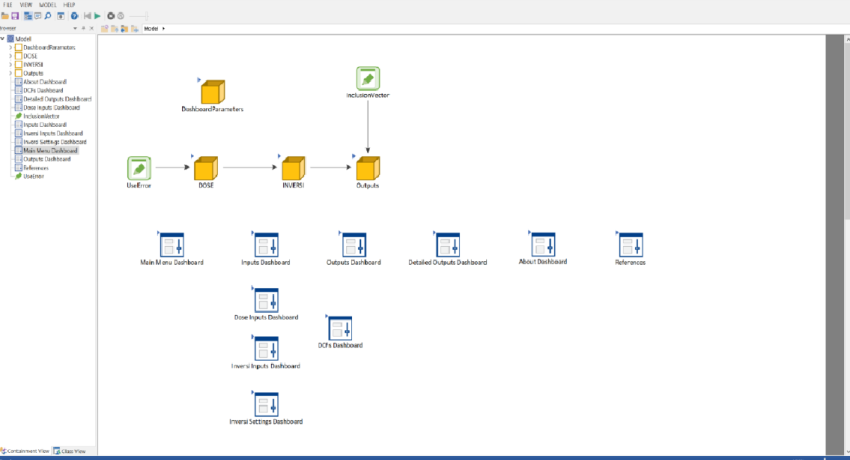The height and width of the screenshot is (460, 850).
Task: Expand the DOSE container in the tree
Action: (10, 56)
